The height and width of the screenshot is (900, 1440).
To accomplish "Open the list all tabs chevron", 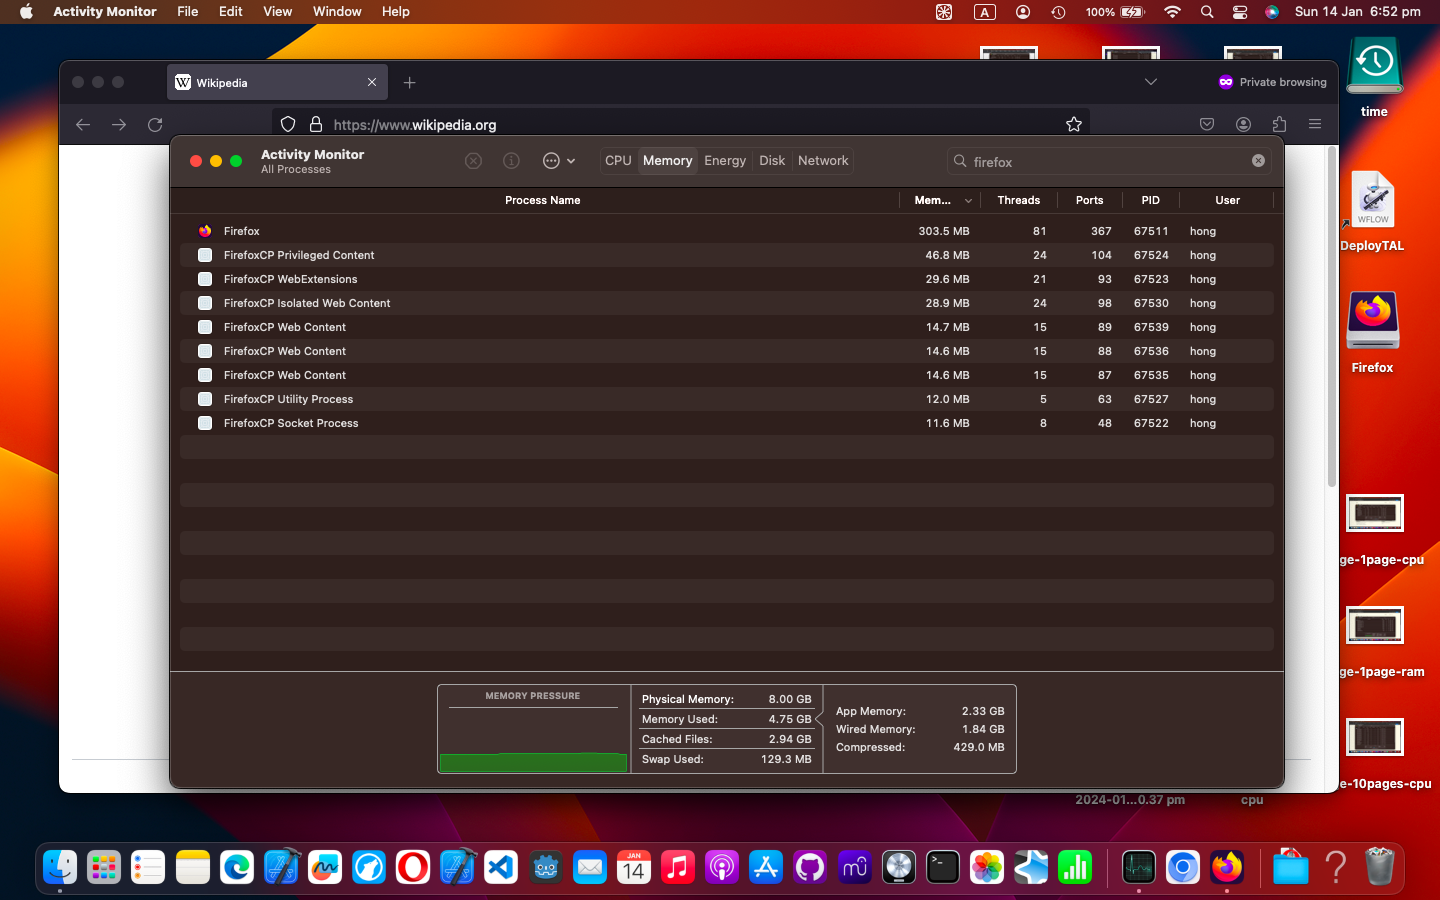I will click(x=1151, y=82).
